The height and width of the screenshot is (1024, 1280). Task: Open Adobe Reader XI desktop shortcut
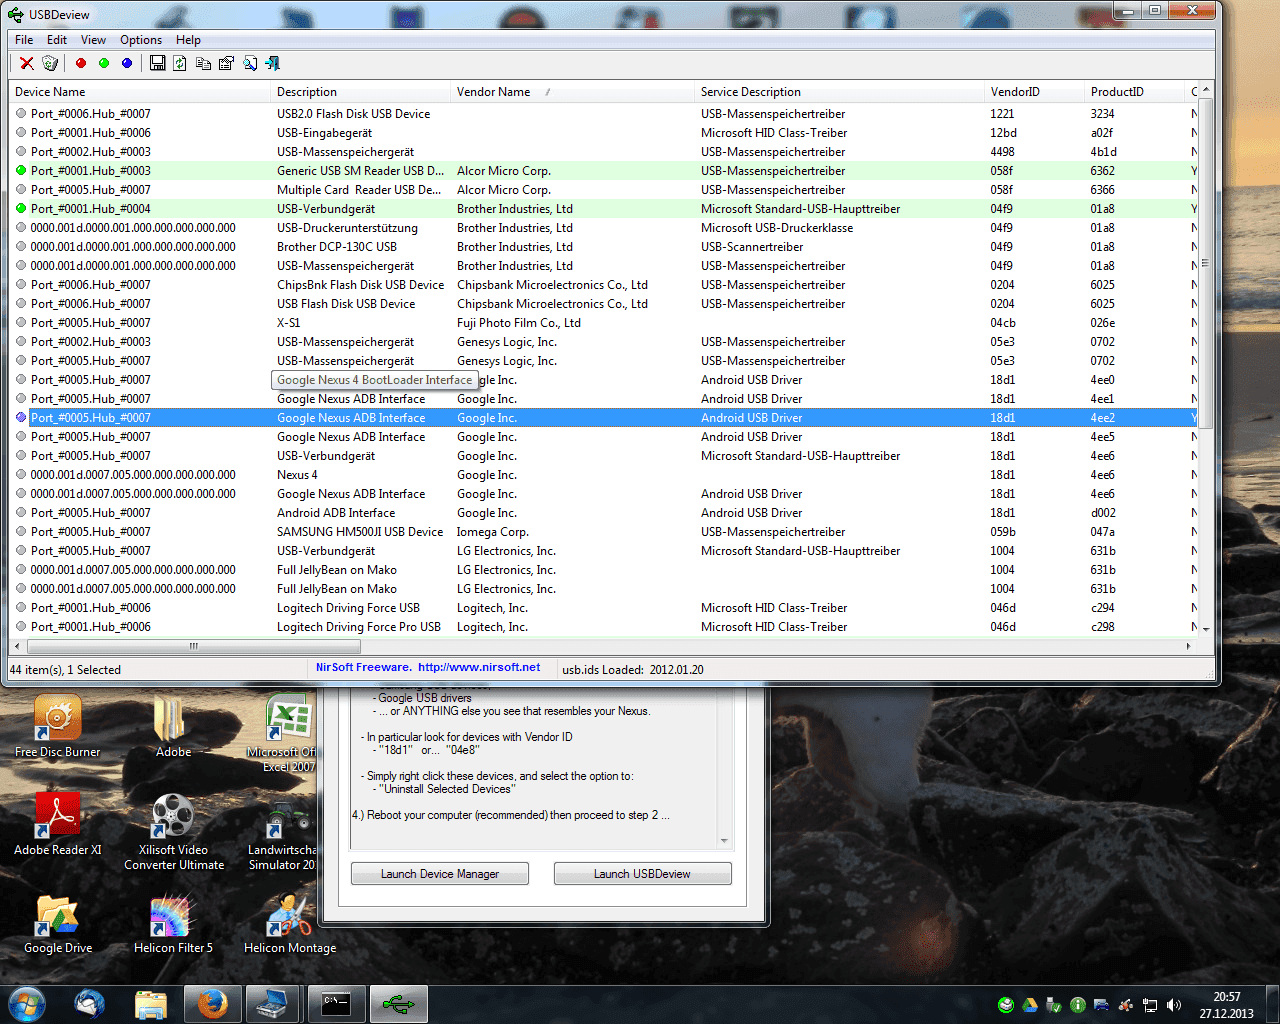pyautogui.click(x=58, y=824)
